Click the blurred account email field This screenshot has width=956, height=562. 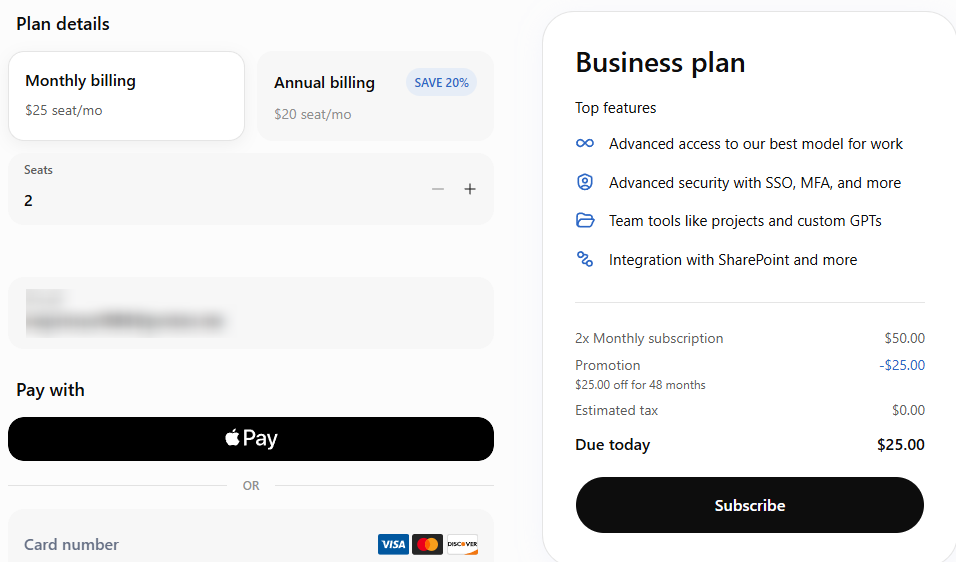251,313
